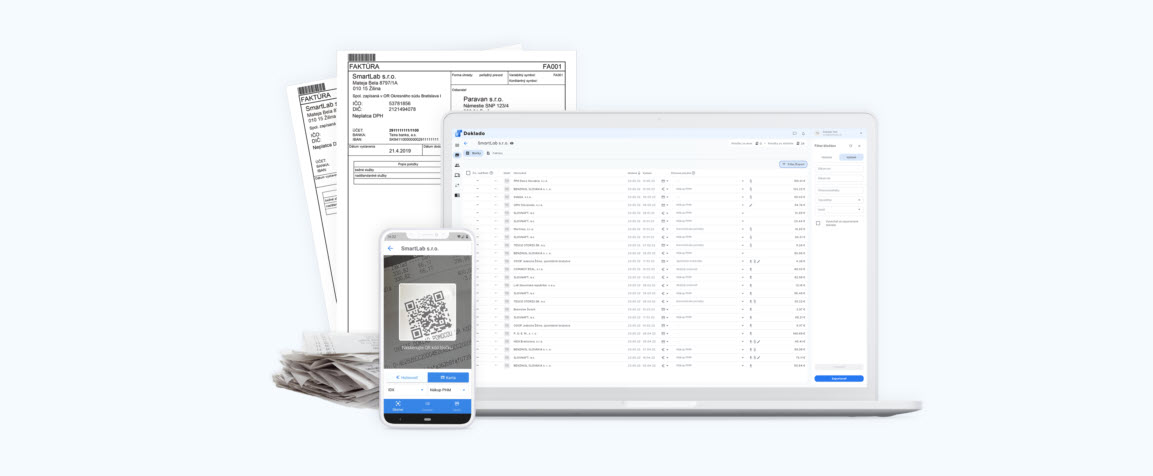Open the hamburger menu in left sidebar

click(457, 144)
